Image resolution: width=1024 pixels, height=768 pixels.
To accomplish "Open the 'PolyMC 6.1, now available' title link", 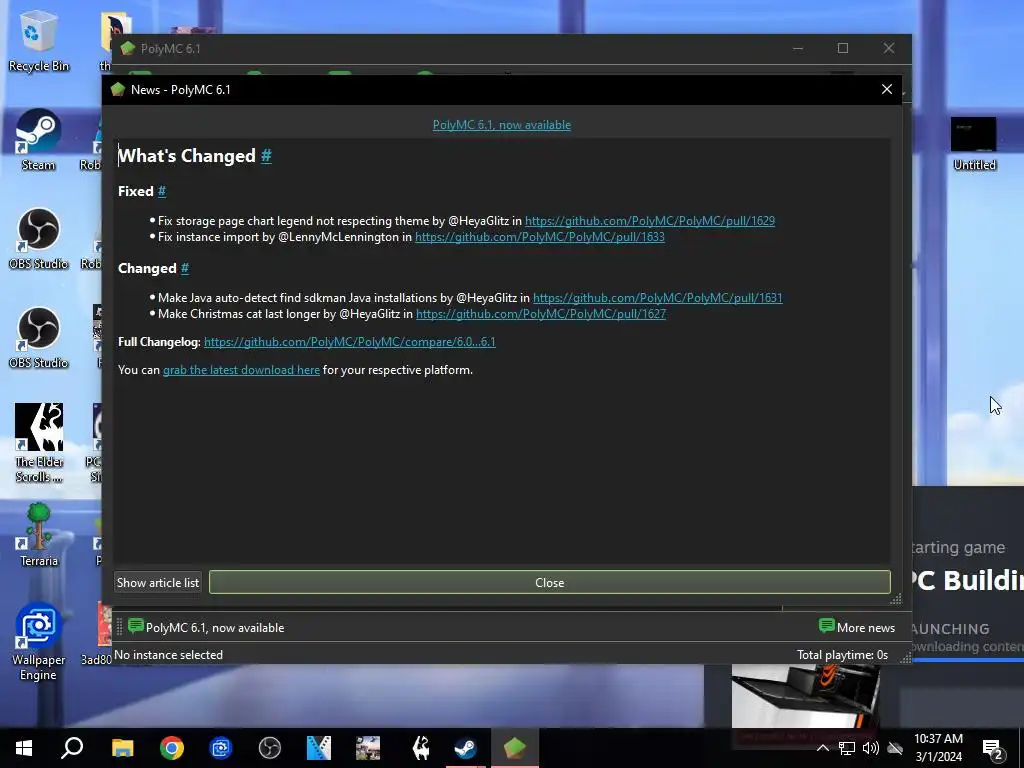I will pyautogui.click(x=502, y=125).
